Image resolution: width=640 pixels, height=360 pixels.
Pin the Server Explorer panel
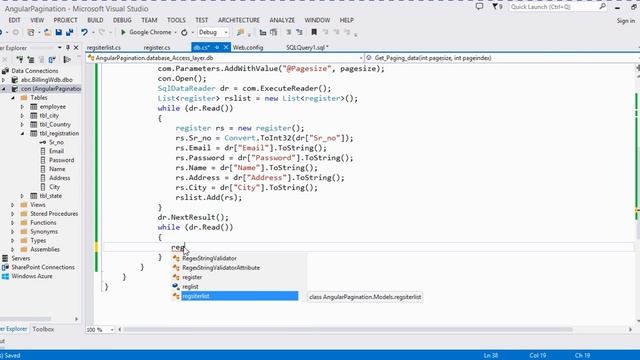(x=68, y=48)
